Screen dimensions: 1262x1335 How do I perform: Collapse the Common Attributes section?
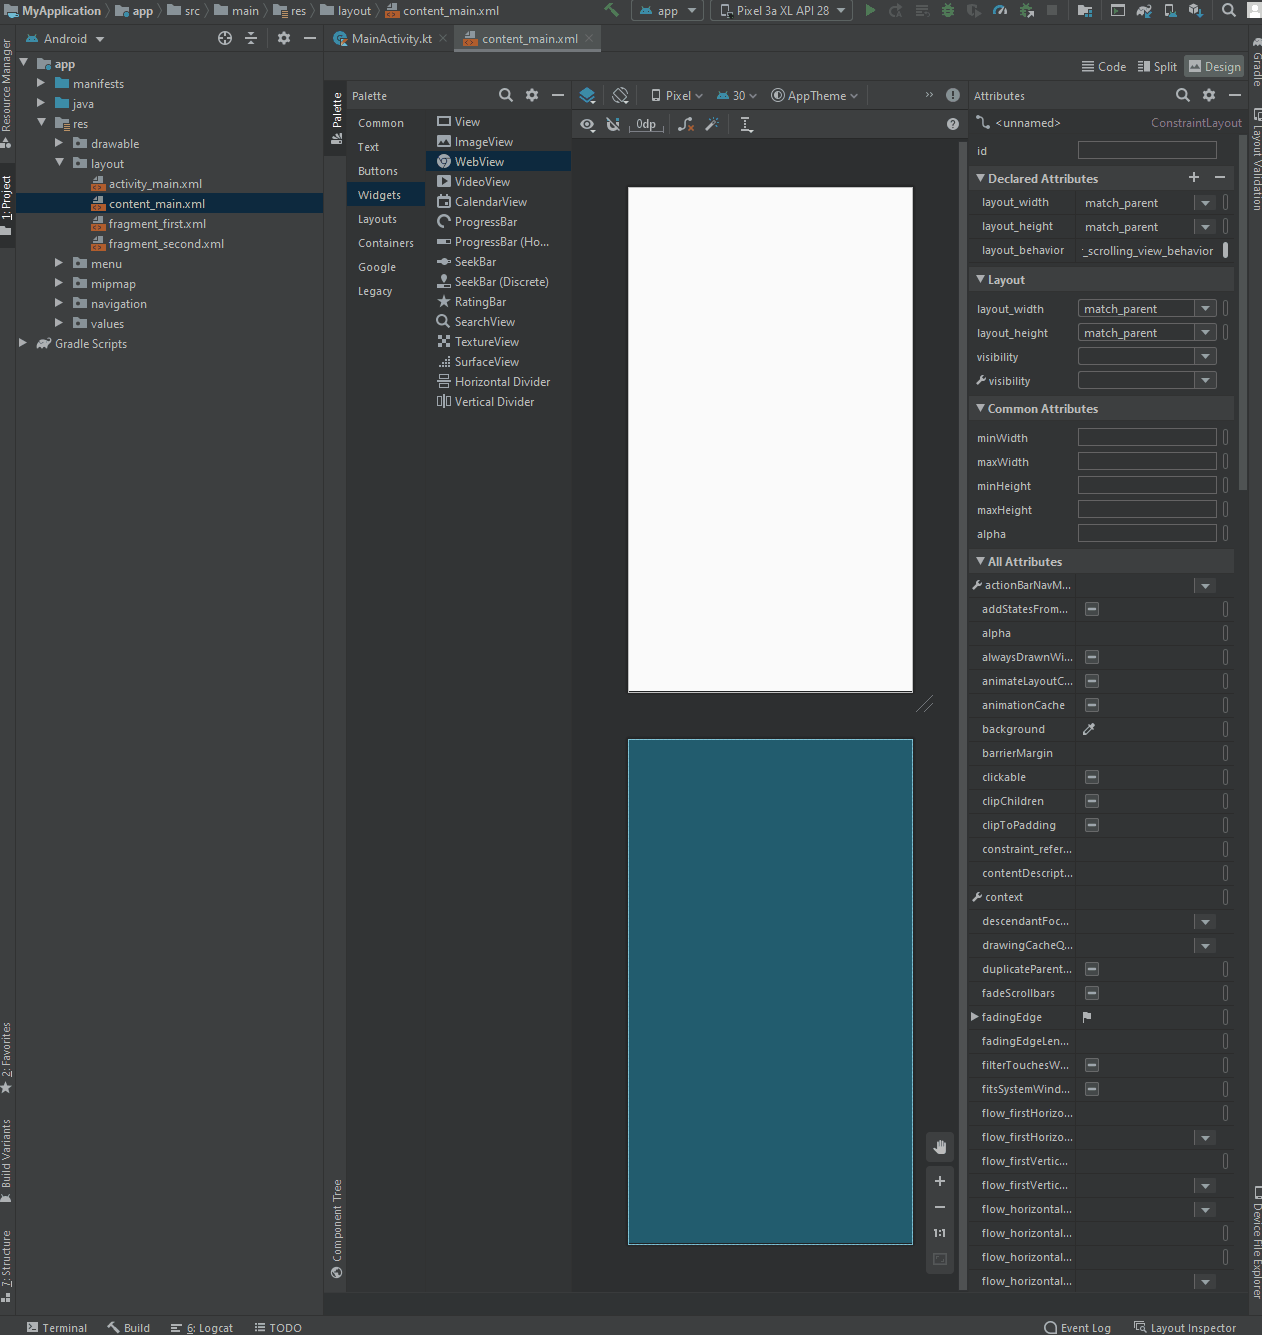tap(981, 408)
